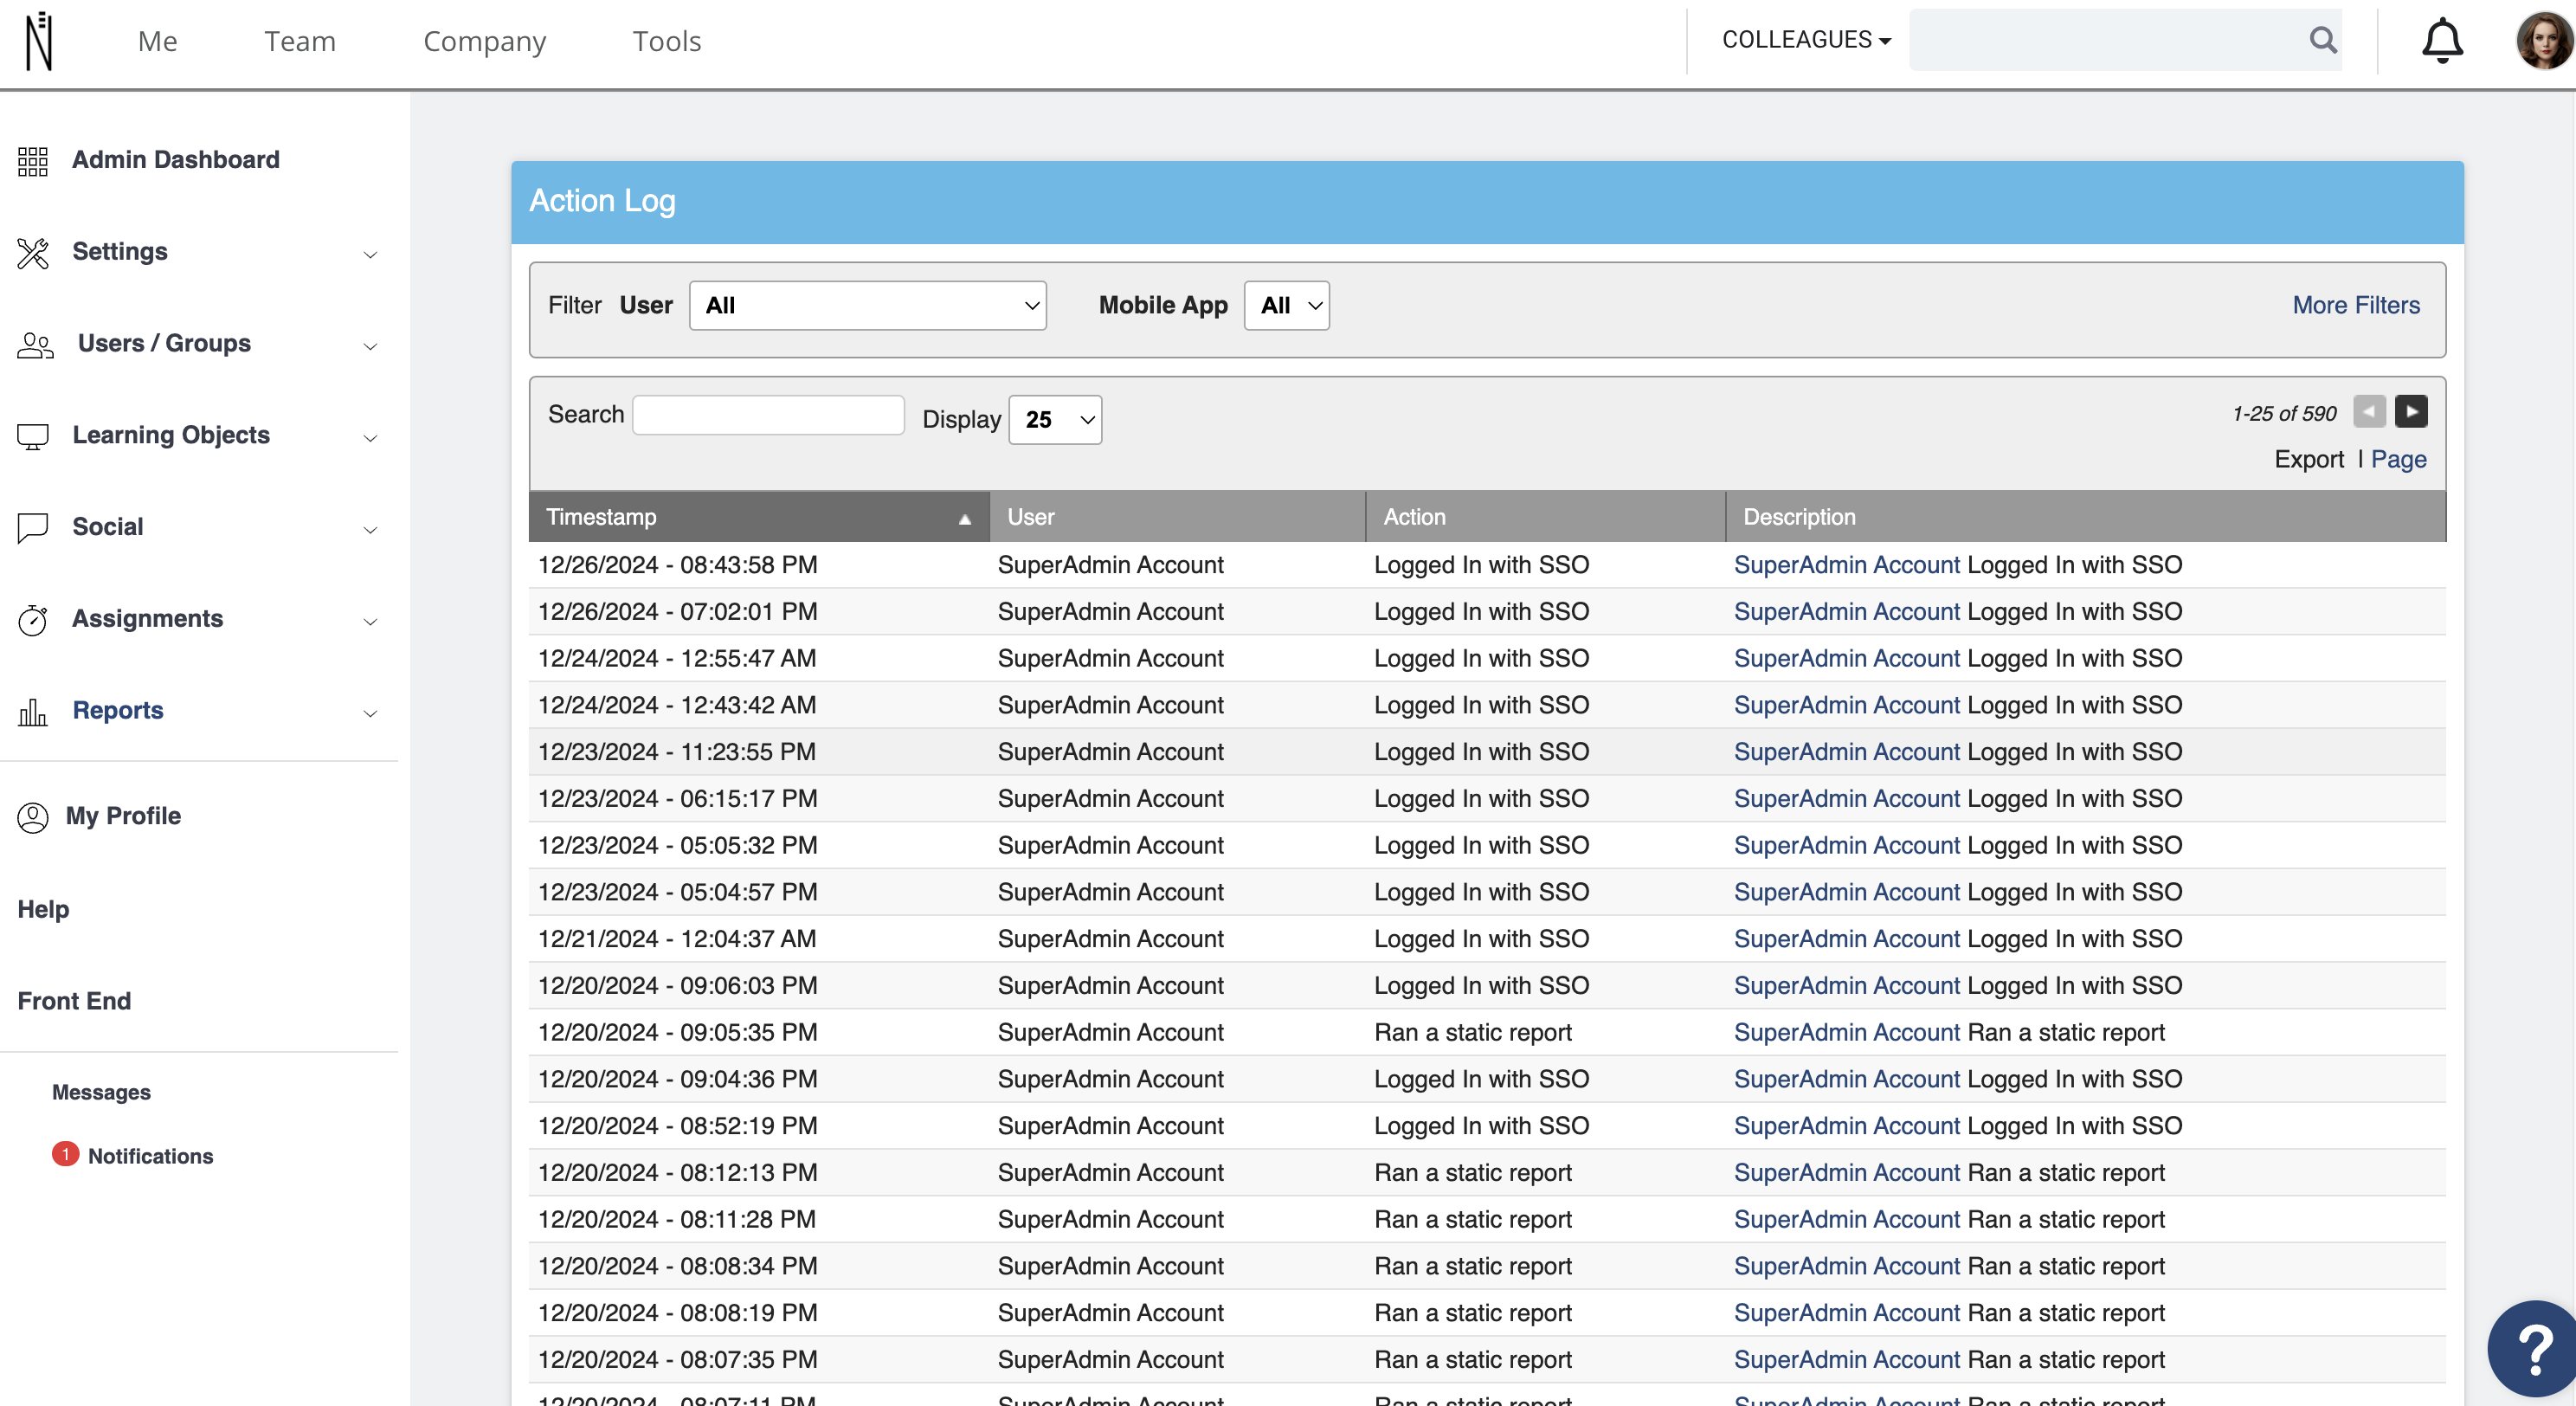Open the Company menu
This screenshot has width=2576, height=1406.
click(x=484, y=41)
